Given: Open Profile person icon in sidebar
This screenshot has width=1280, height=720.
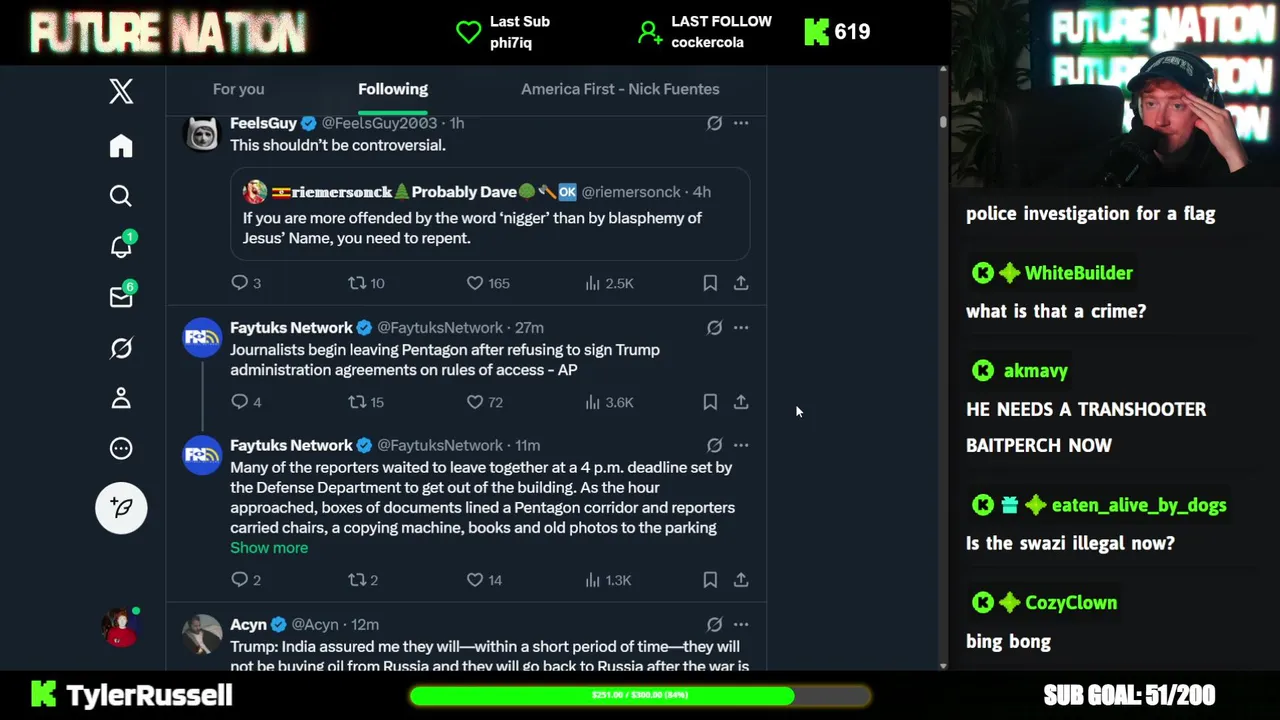Looking at the screenshot, I should coord(121,398).
